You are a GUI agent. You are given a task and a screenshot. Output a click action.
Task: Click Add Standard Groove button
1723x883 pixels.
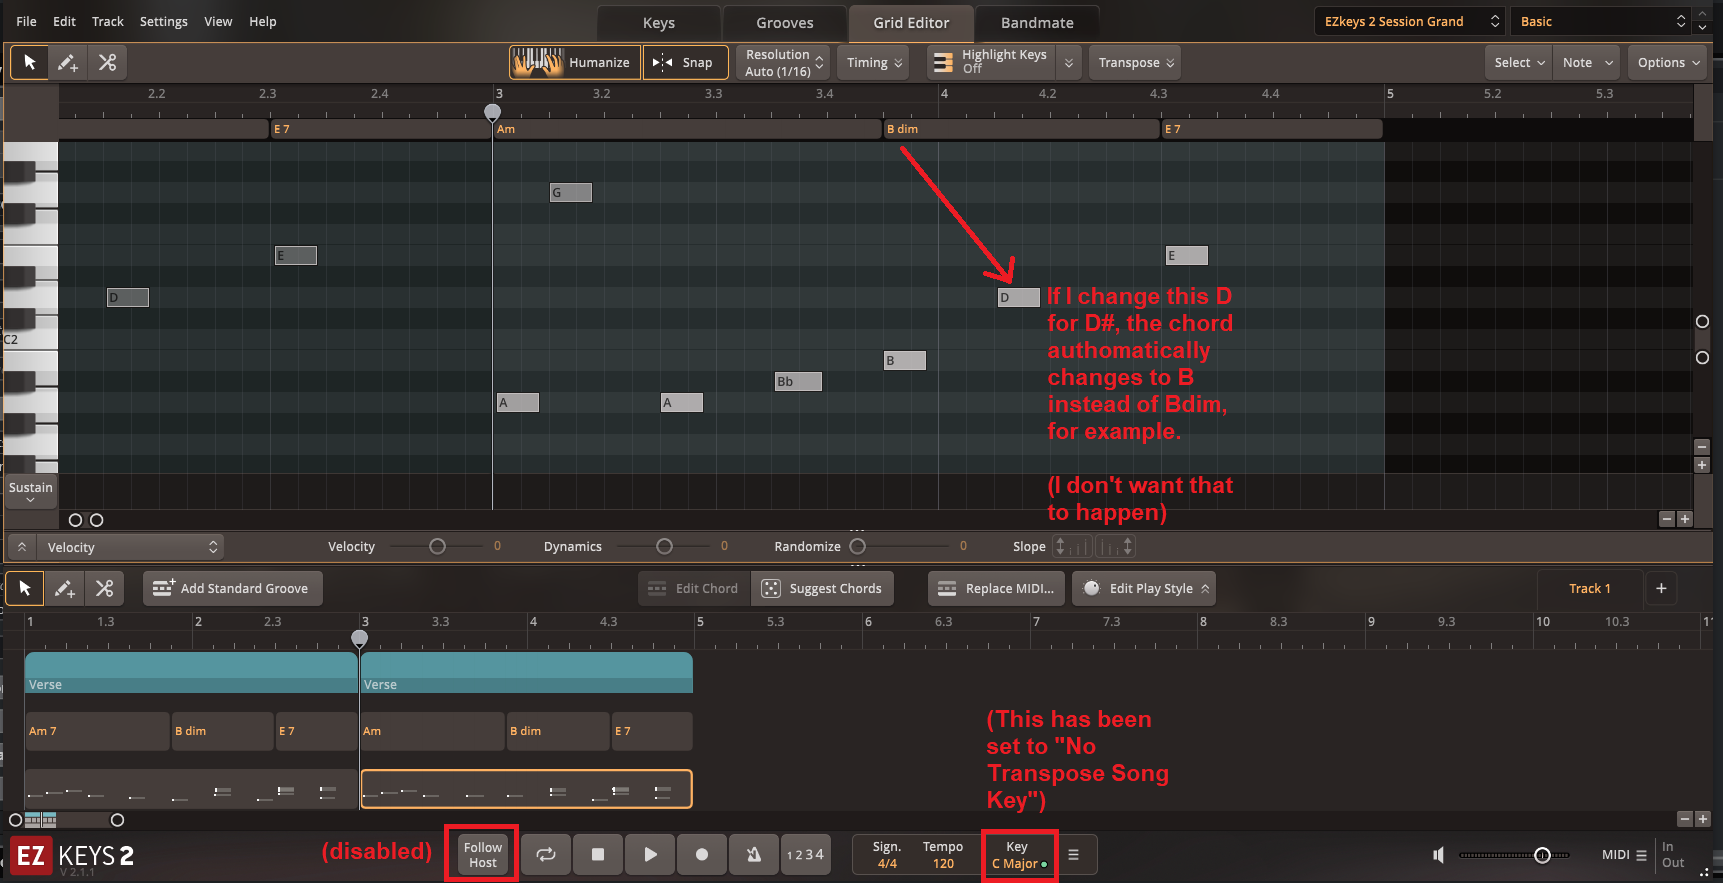click(x=232, y=588)
